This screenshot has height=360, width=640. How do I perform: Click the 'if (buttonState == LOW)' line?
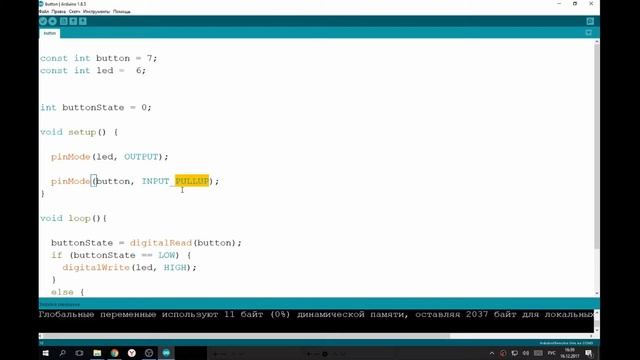(121, 255)
